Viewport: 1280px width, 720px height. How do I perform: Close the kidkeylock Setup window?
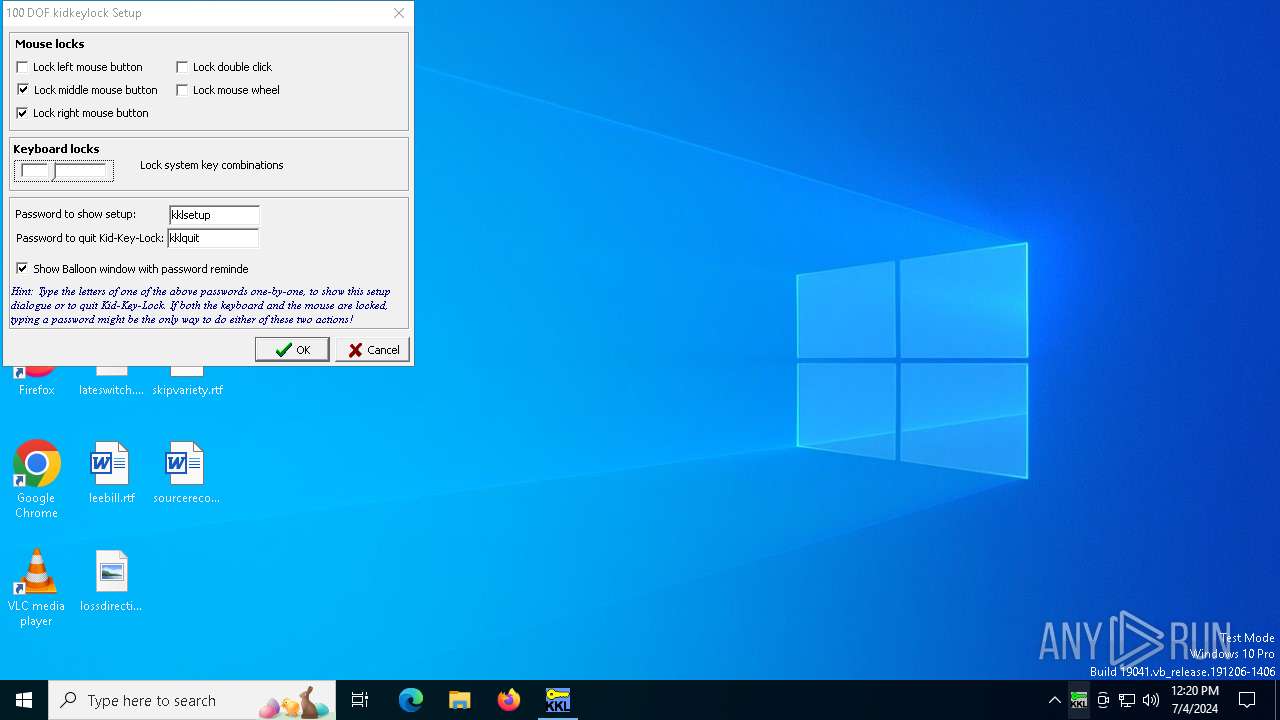(x=398, y=13)
